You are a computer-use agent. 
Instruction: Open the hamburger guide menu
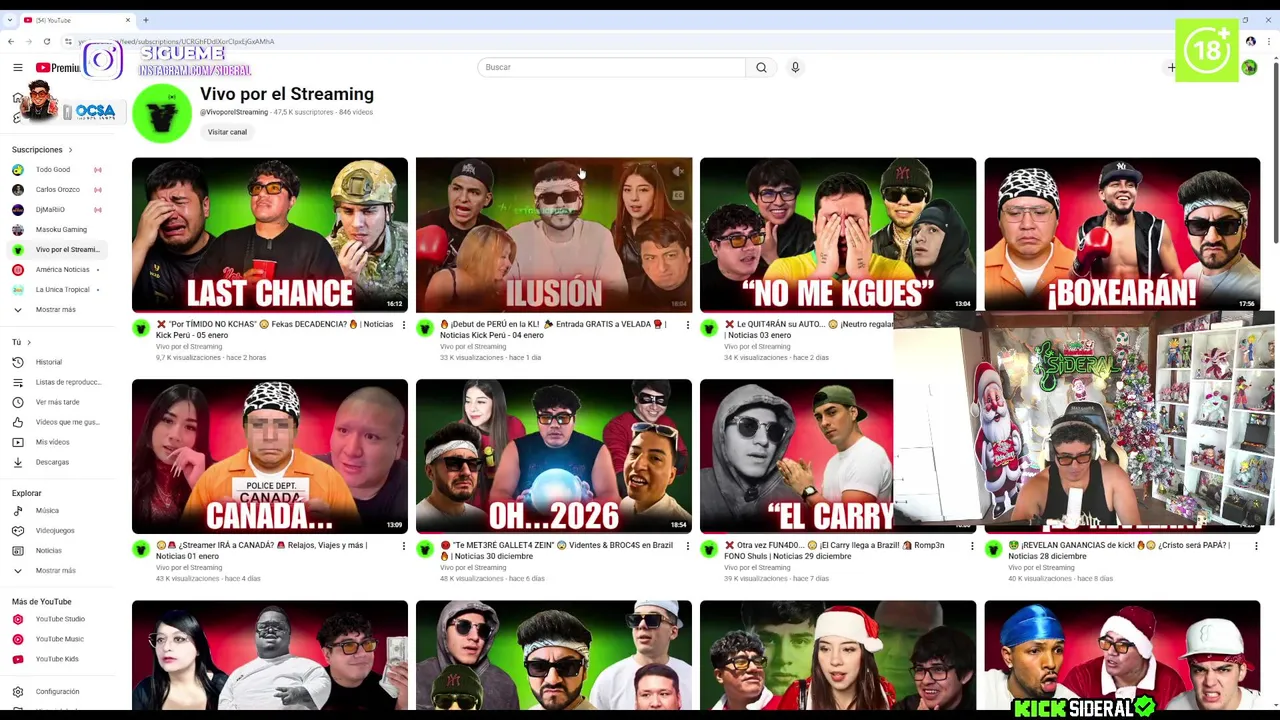click(17, 67)
